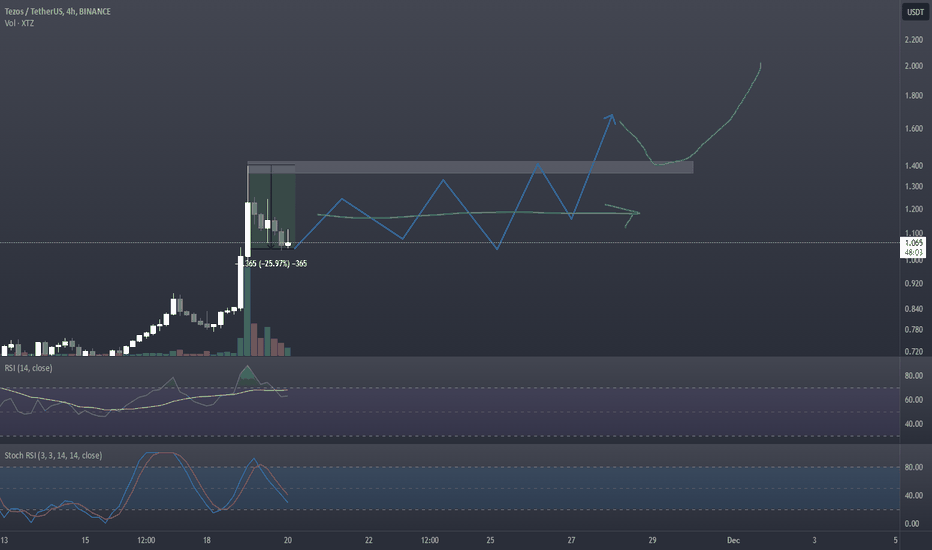Viewport: 932px width, 550px height.
Task: Click the 2.200 price axis label
Action: pyautogui.click(x=914, y=40)
